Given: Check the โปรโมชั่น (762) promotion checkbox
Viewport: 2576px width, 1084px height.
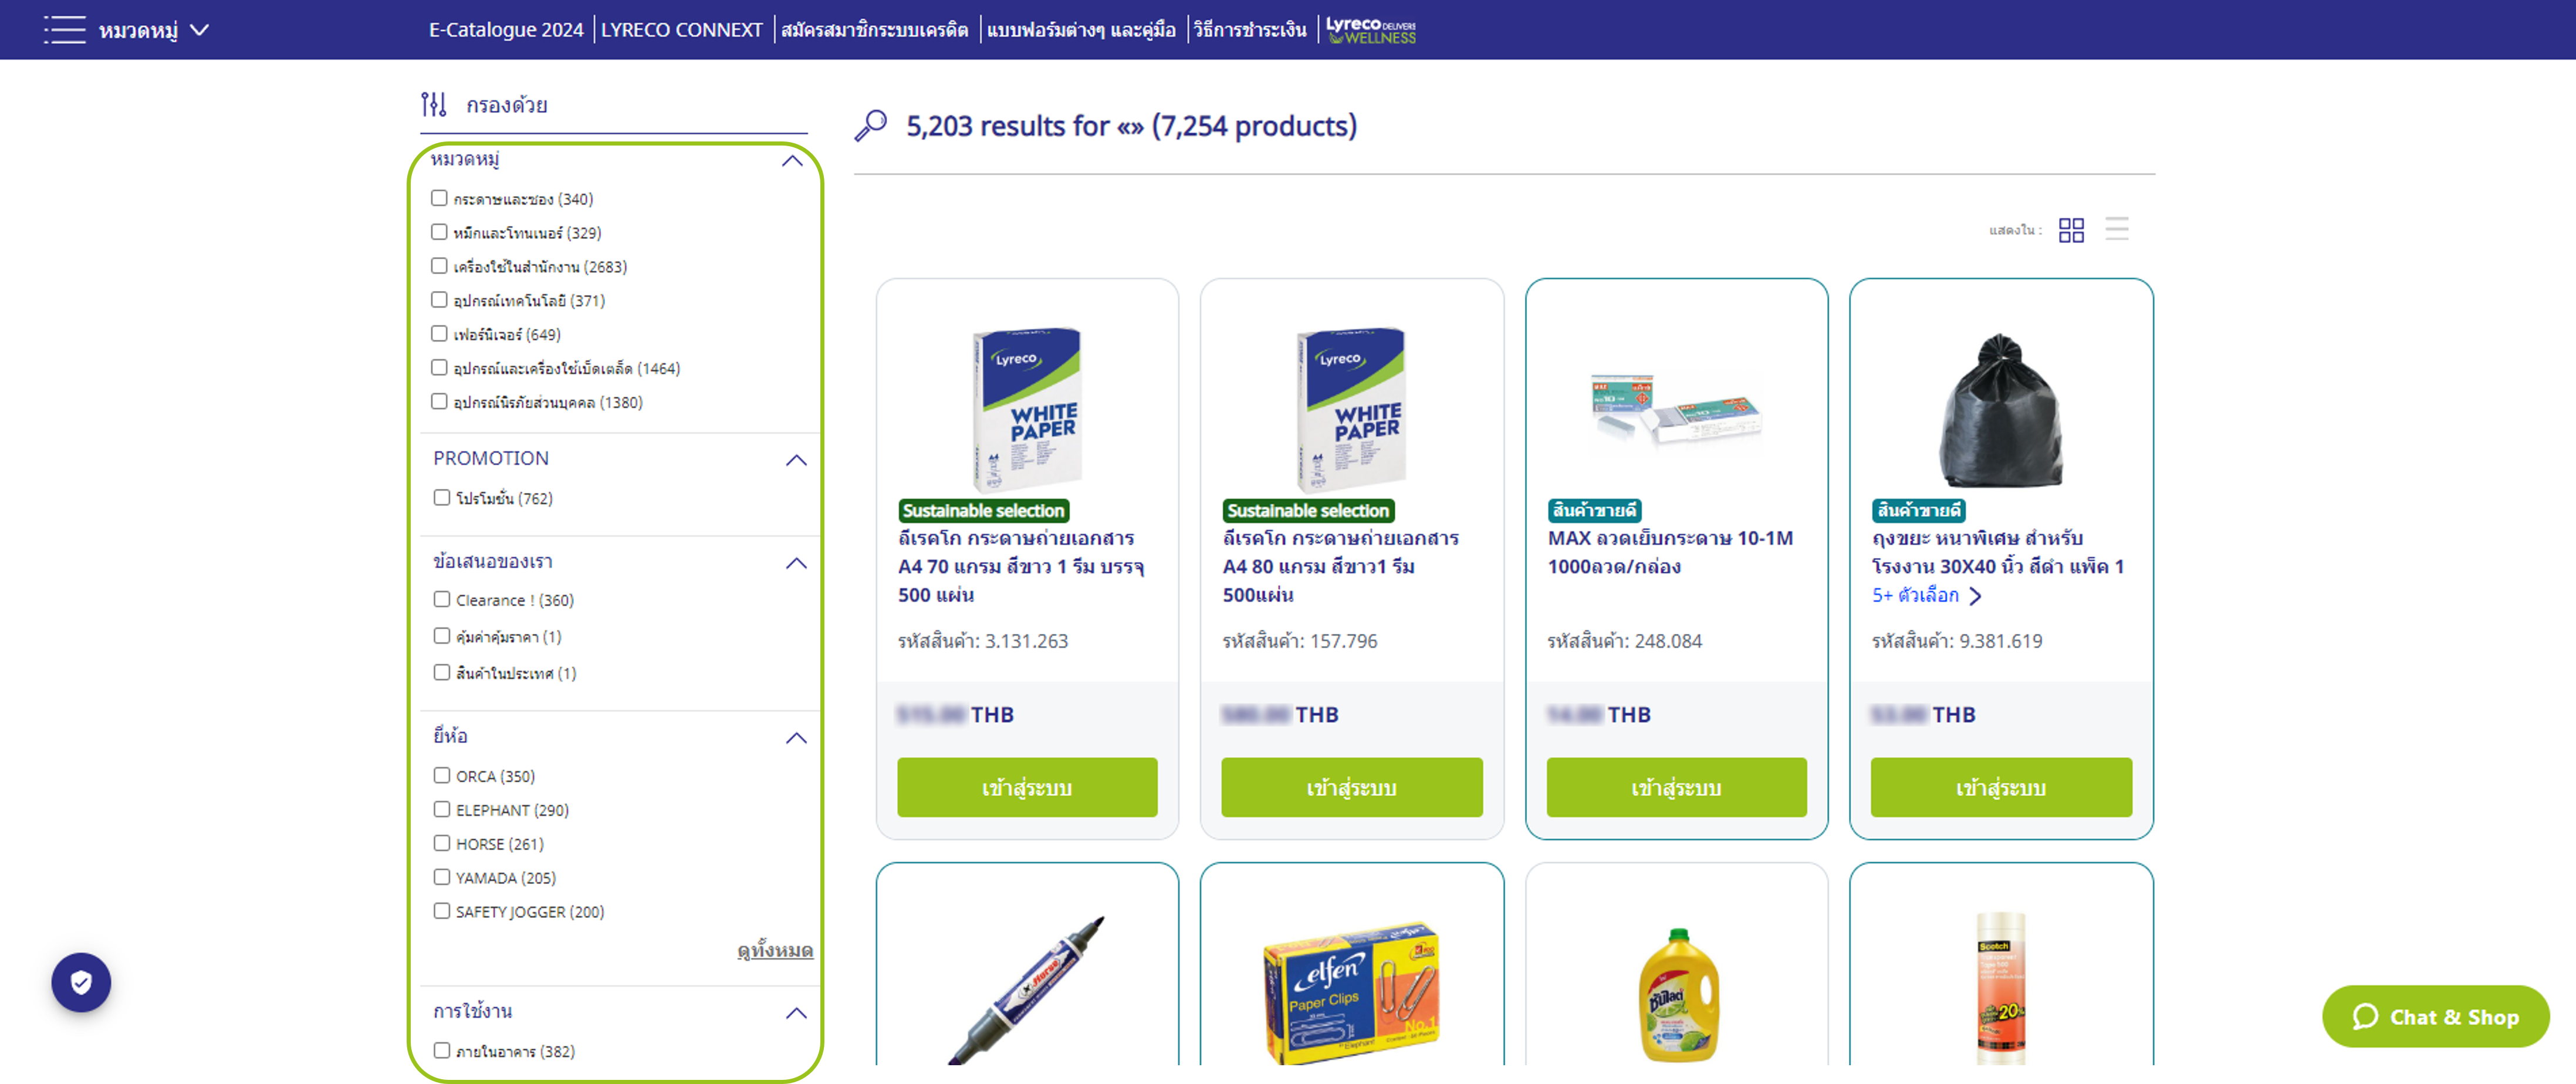Looking at the screenshot, I should (x=441, y=497).
